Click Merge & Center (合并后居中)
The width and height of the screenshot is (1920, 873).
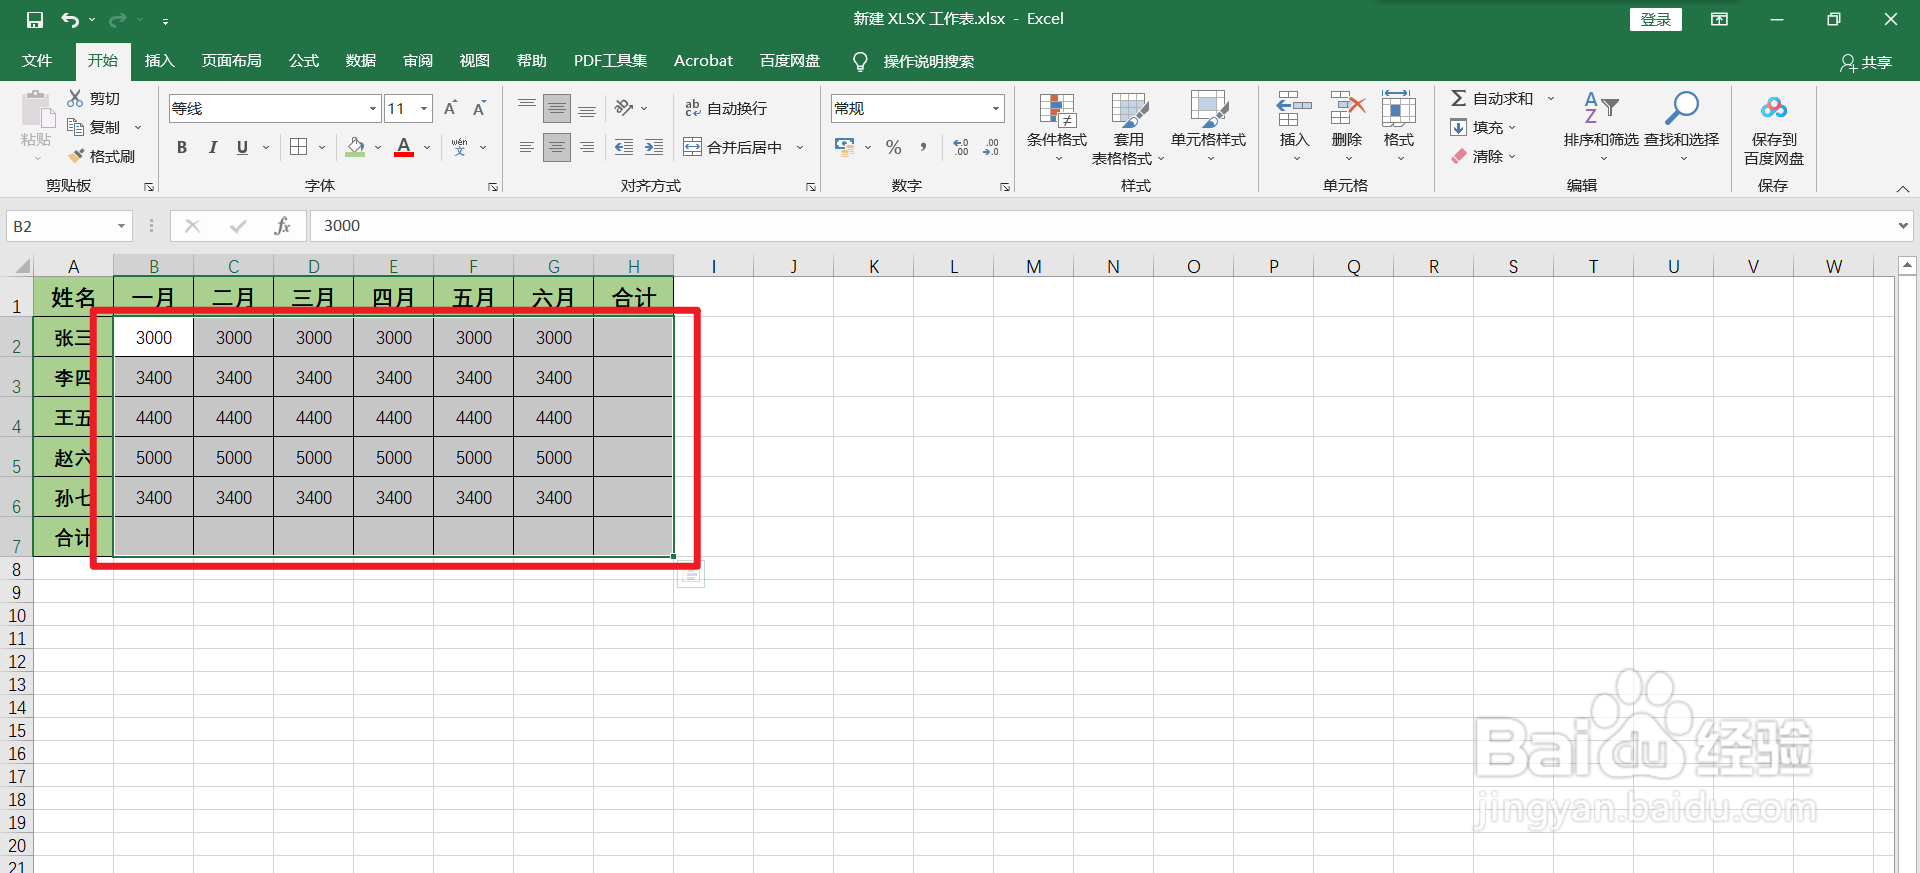[734, 147]
